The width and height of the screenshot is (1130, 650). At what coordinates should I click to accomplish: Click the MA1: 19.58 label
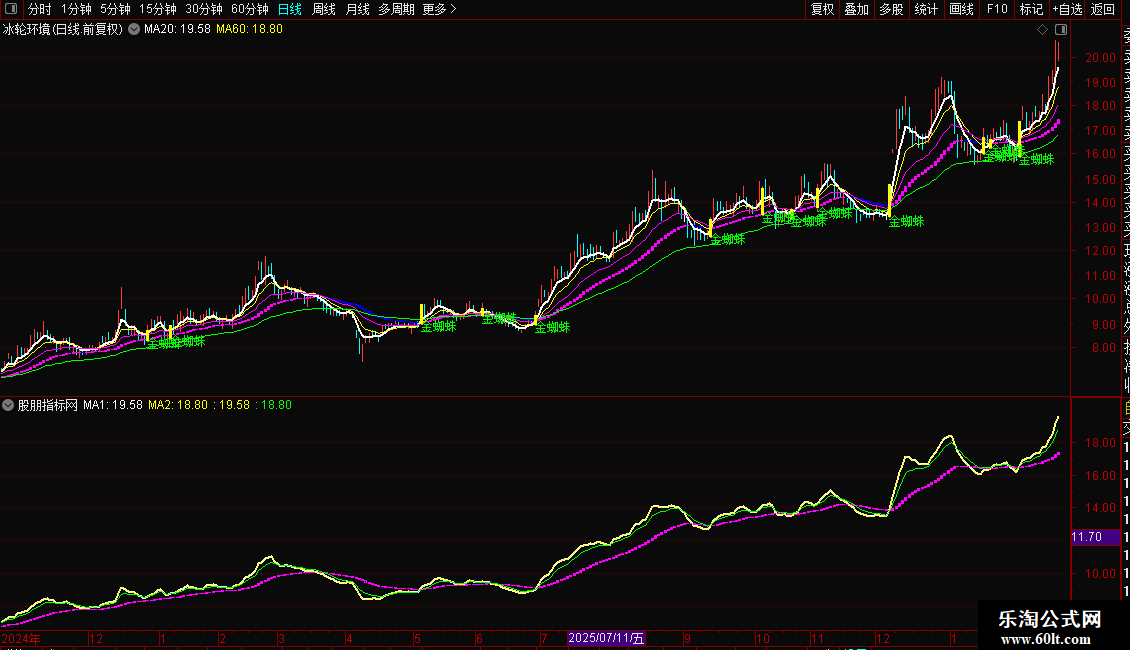click(x=112, y=405)
